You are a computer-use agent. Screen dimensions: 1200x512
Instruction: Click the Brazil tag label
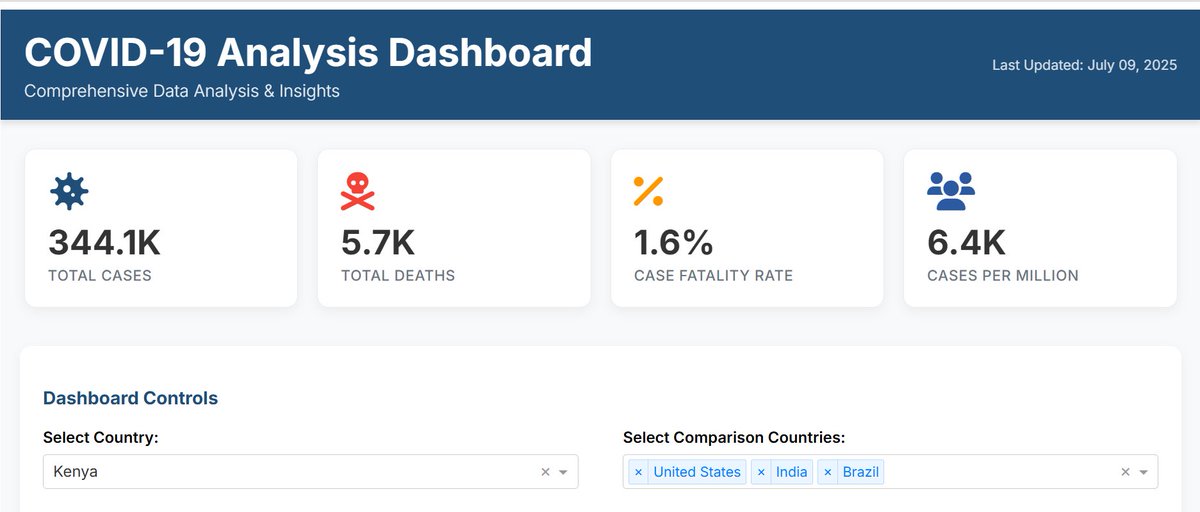(860, 472)
